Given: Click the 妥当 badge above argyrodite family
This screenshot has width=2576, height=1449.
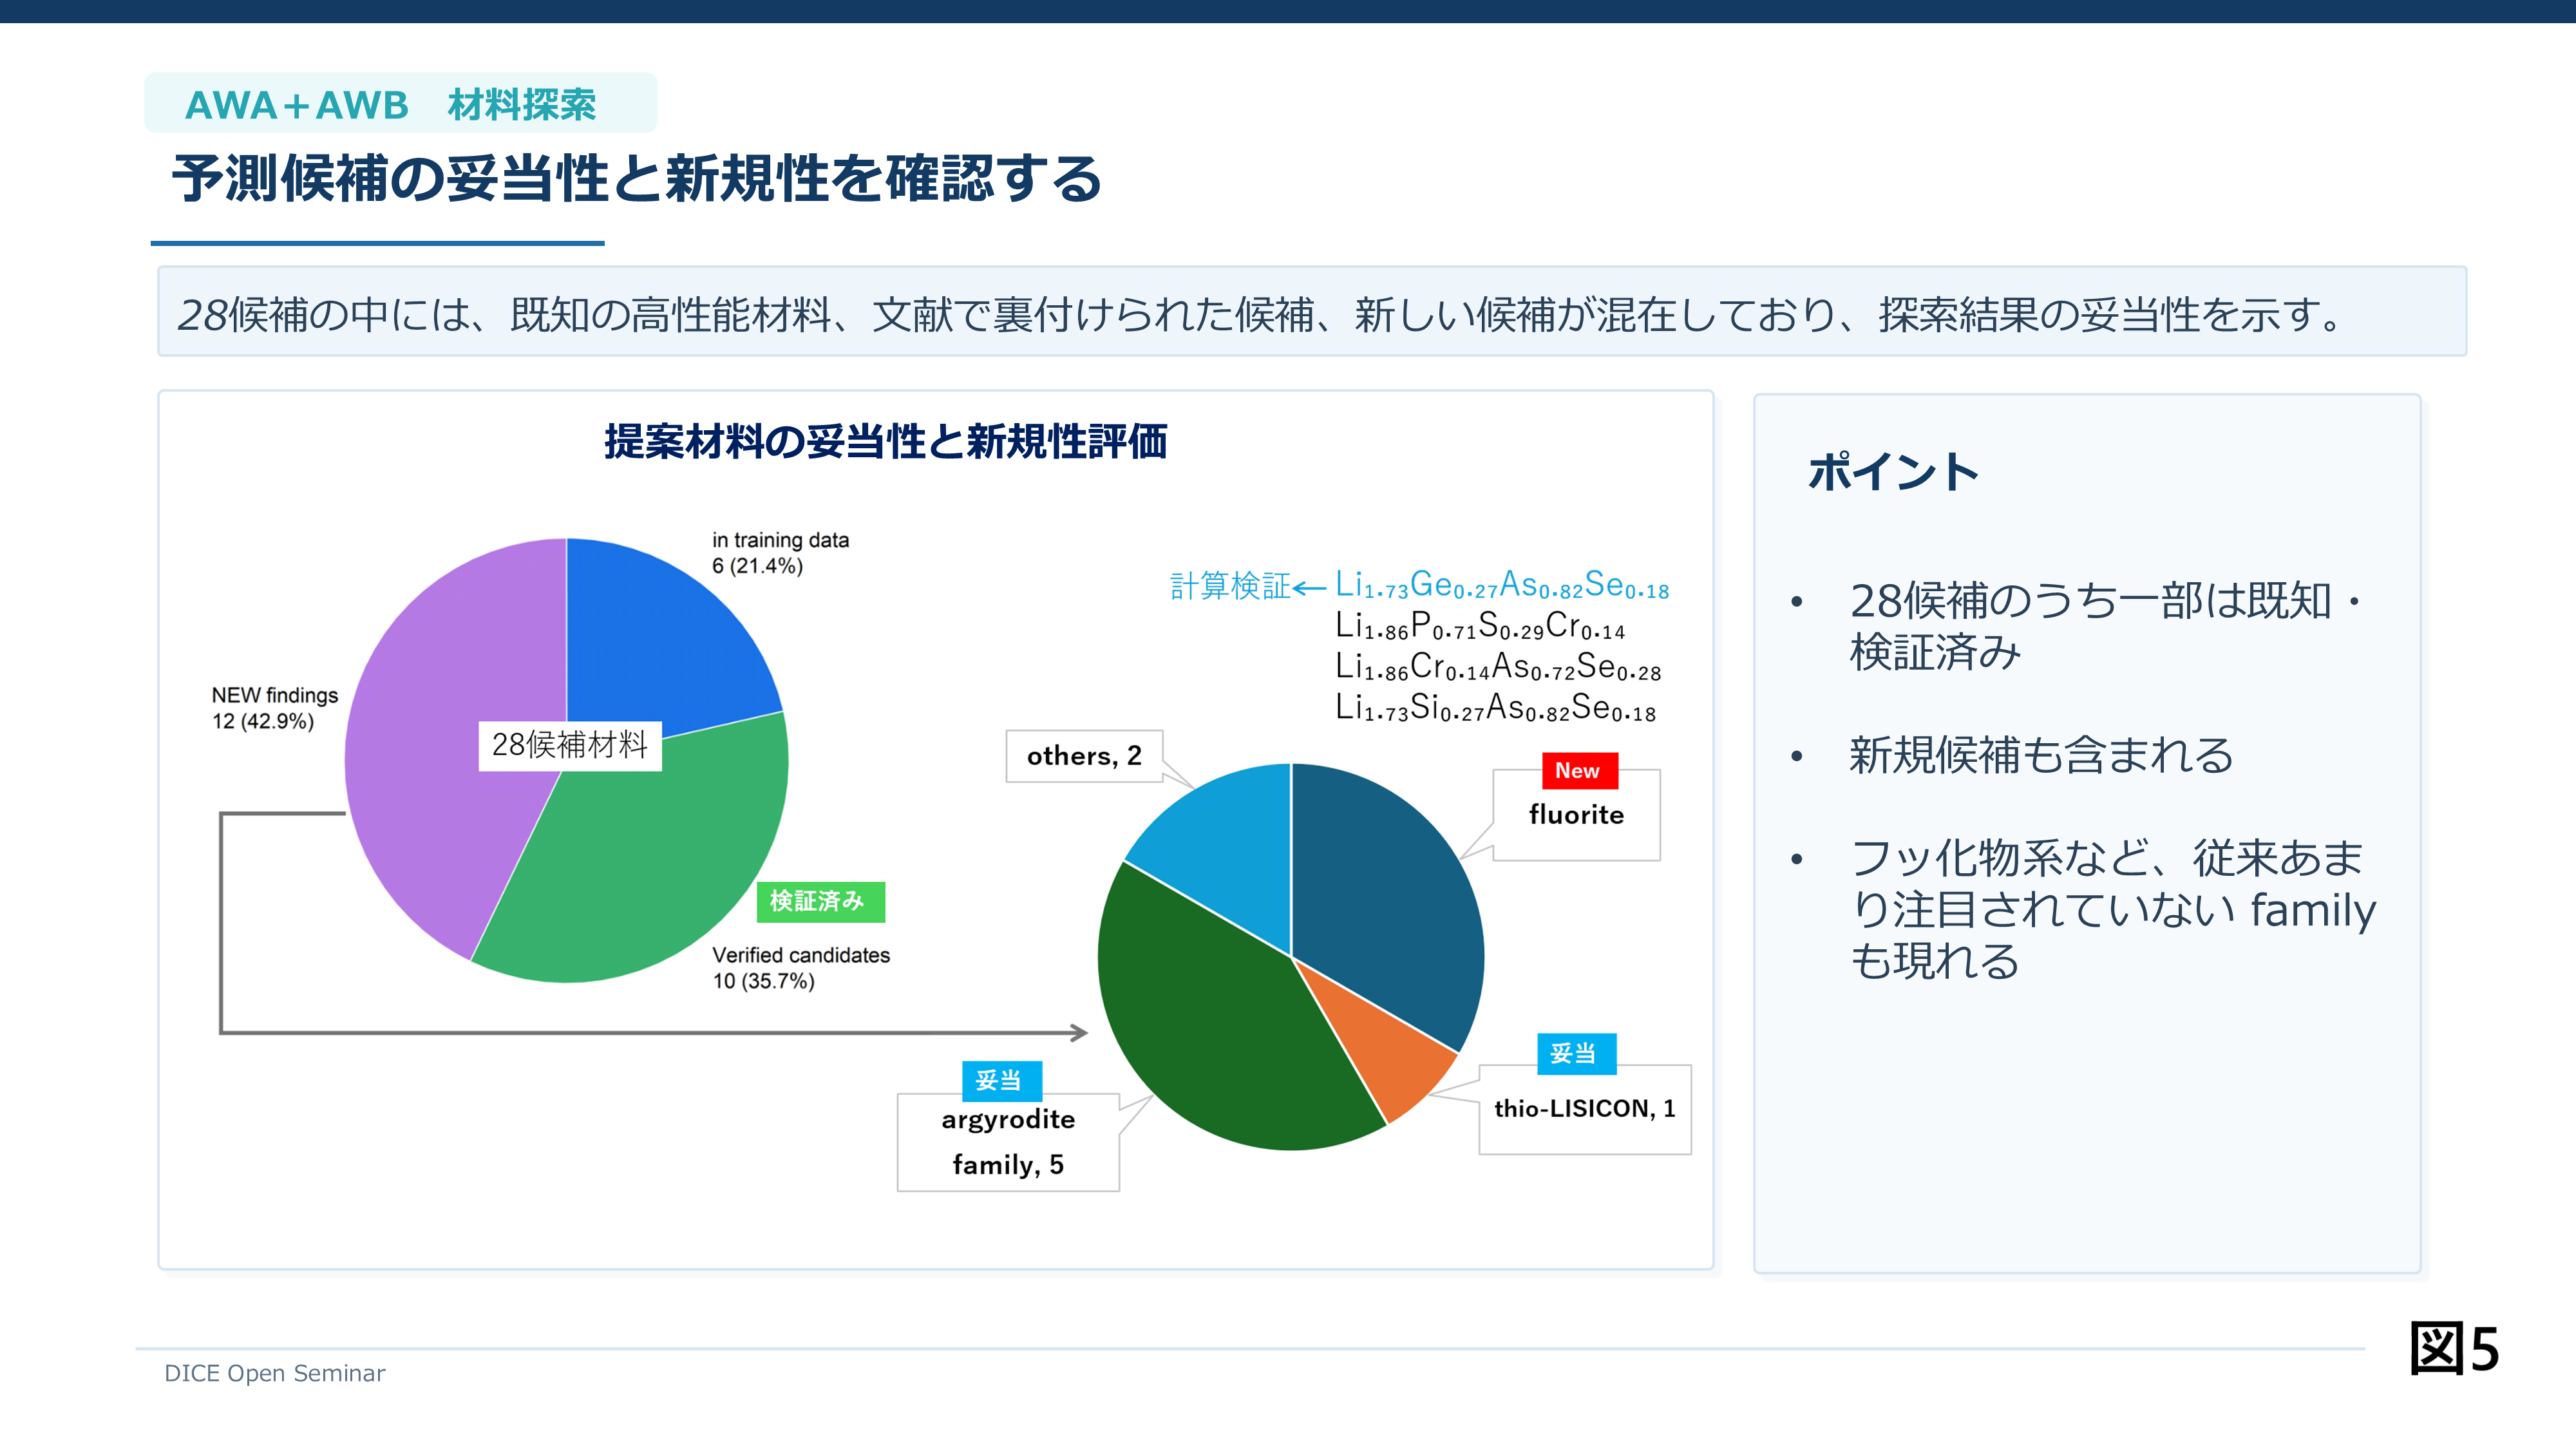Looking at the screenshot, I should click(x=1001, y=1081).
